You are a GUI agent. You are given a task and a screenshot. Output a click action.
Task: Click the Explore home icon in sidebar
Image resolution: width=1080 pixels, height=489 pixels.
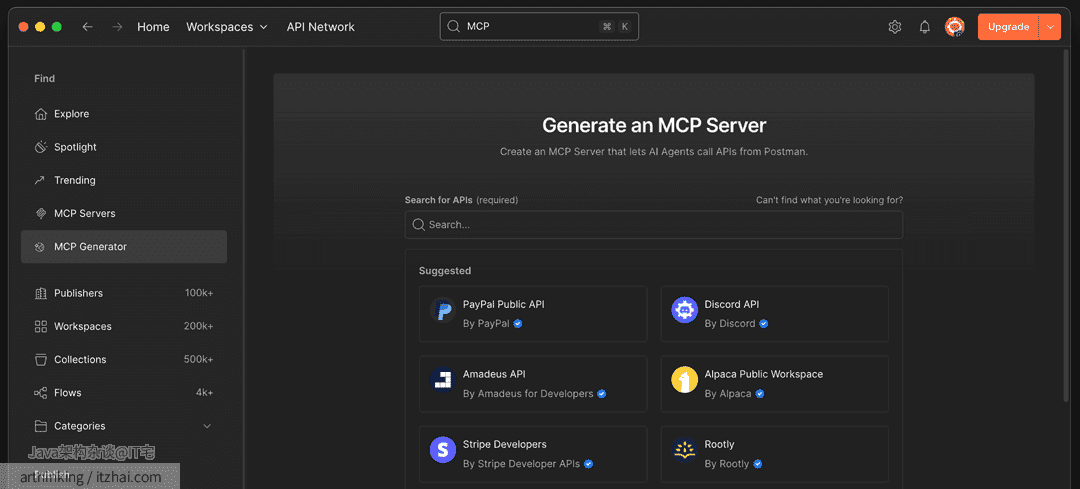pos(41,114)
